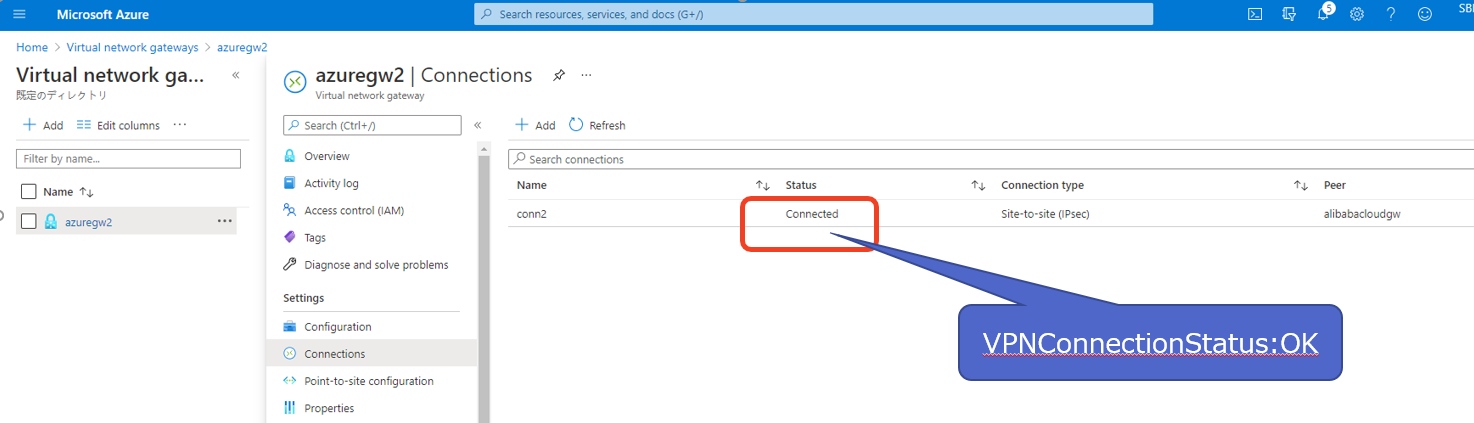Click the Connected status cell
The width and height of the screenshot is (1474, 423).
coord(812,214)
